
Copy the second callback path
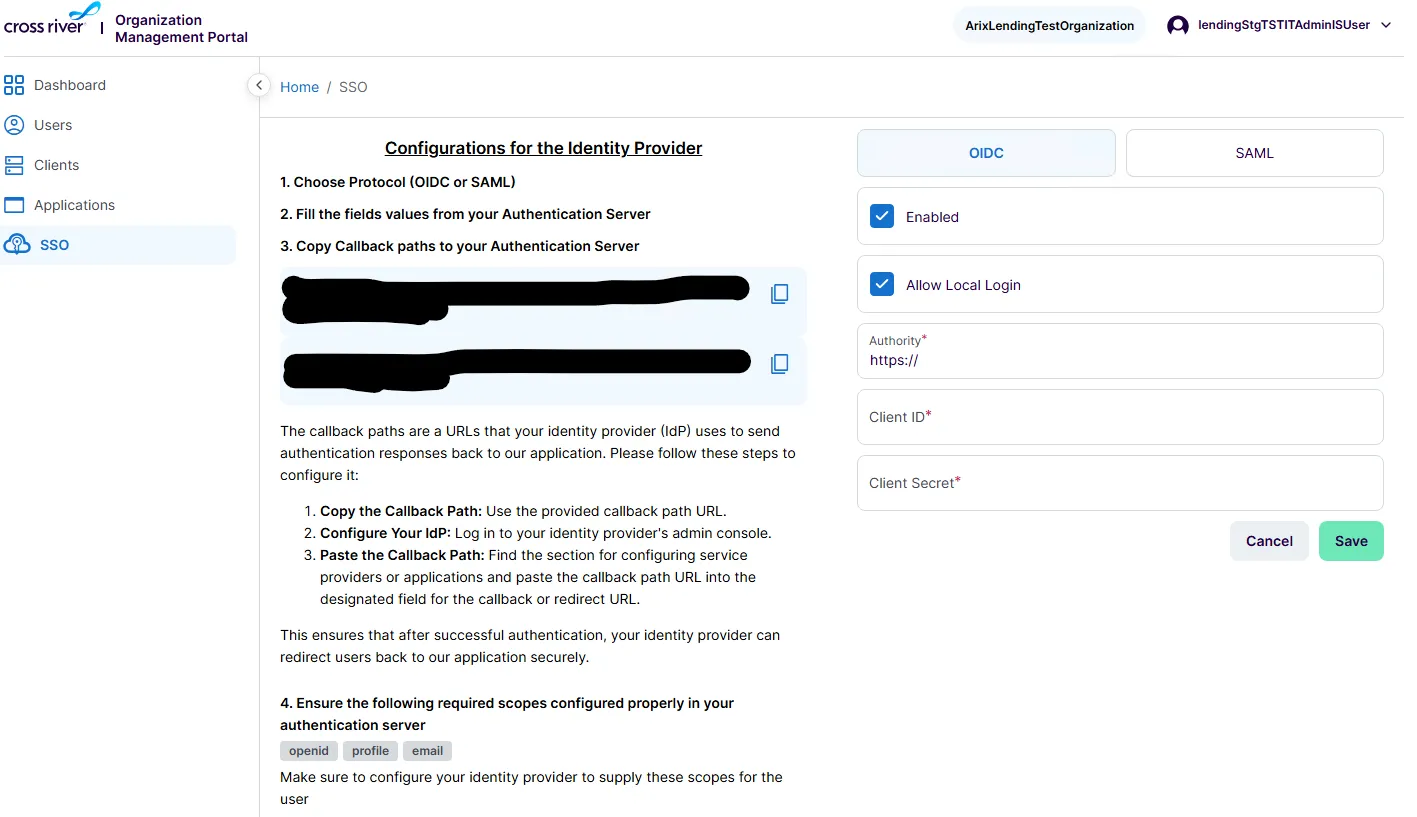coord(780,364)
